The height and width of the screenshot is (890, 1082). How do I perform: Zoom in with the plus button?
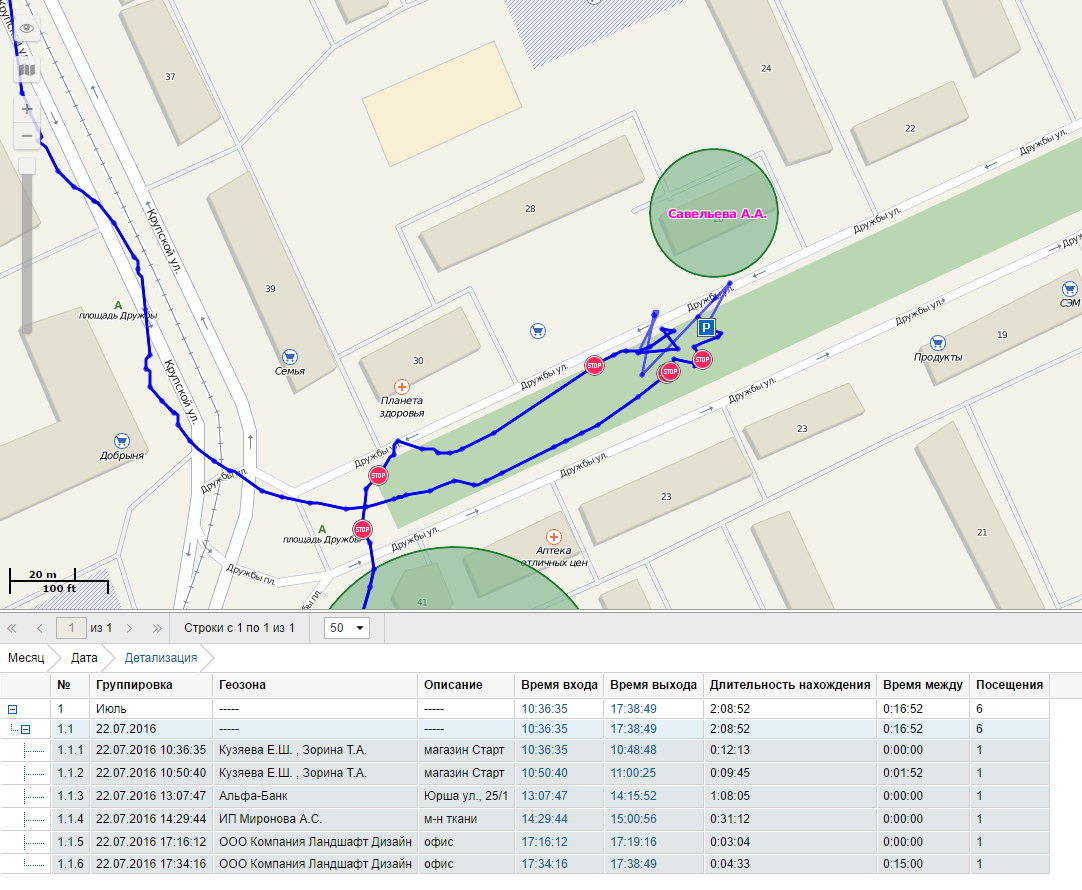pyautogui.click(x=27, y=108)
